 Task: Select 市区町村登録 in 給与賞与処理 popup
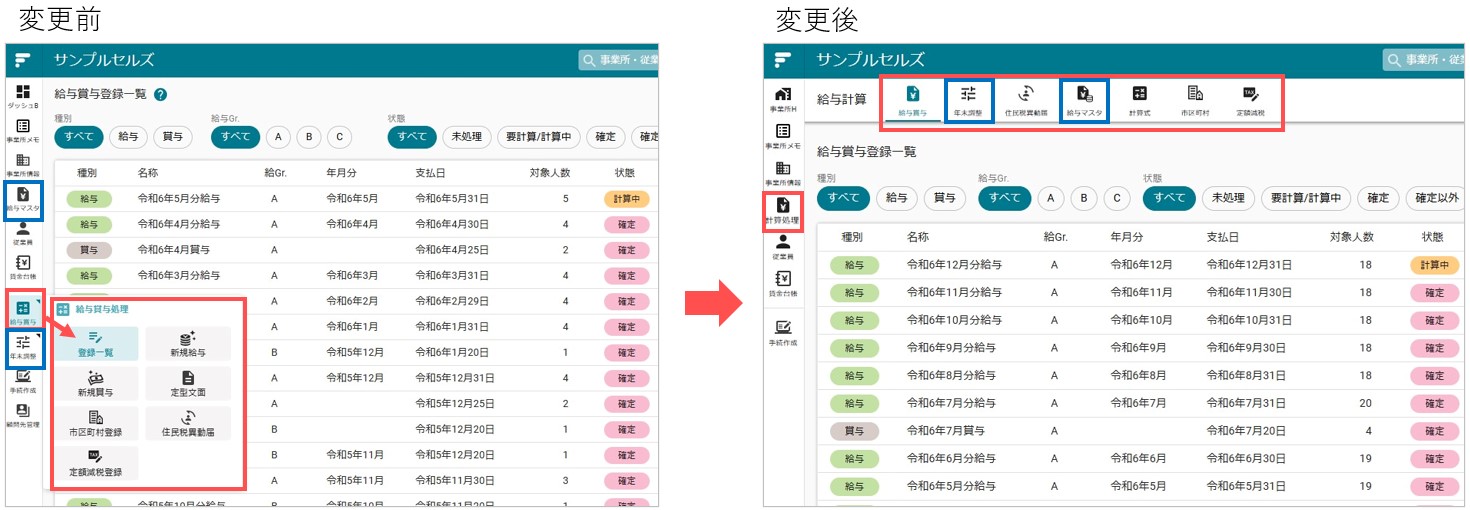click(x=96, y=424)
